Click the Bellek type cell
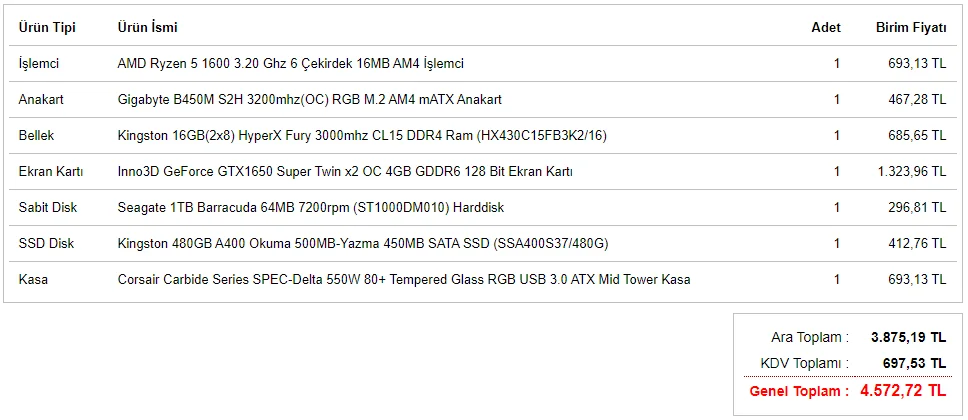 [37, 136]
